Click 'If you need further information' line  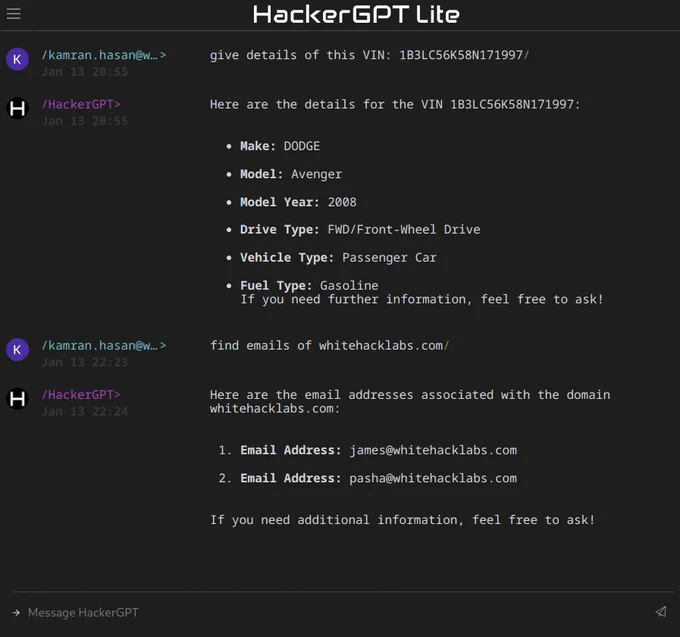[x=422, y=299]
